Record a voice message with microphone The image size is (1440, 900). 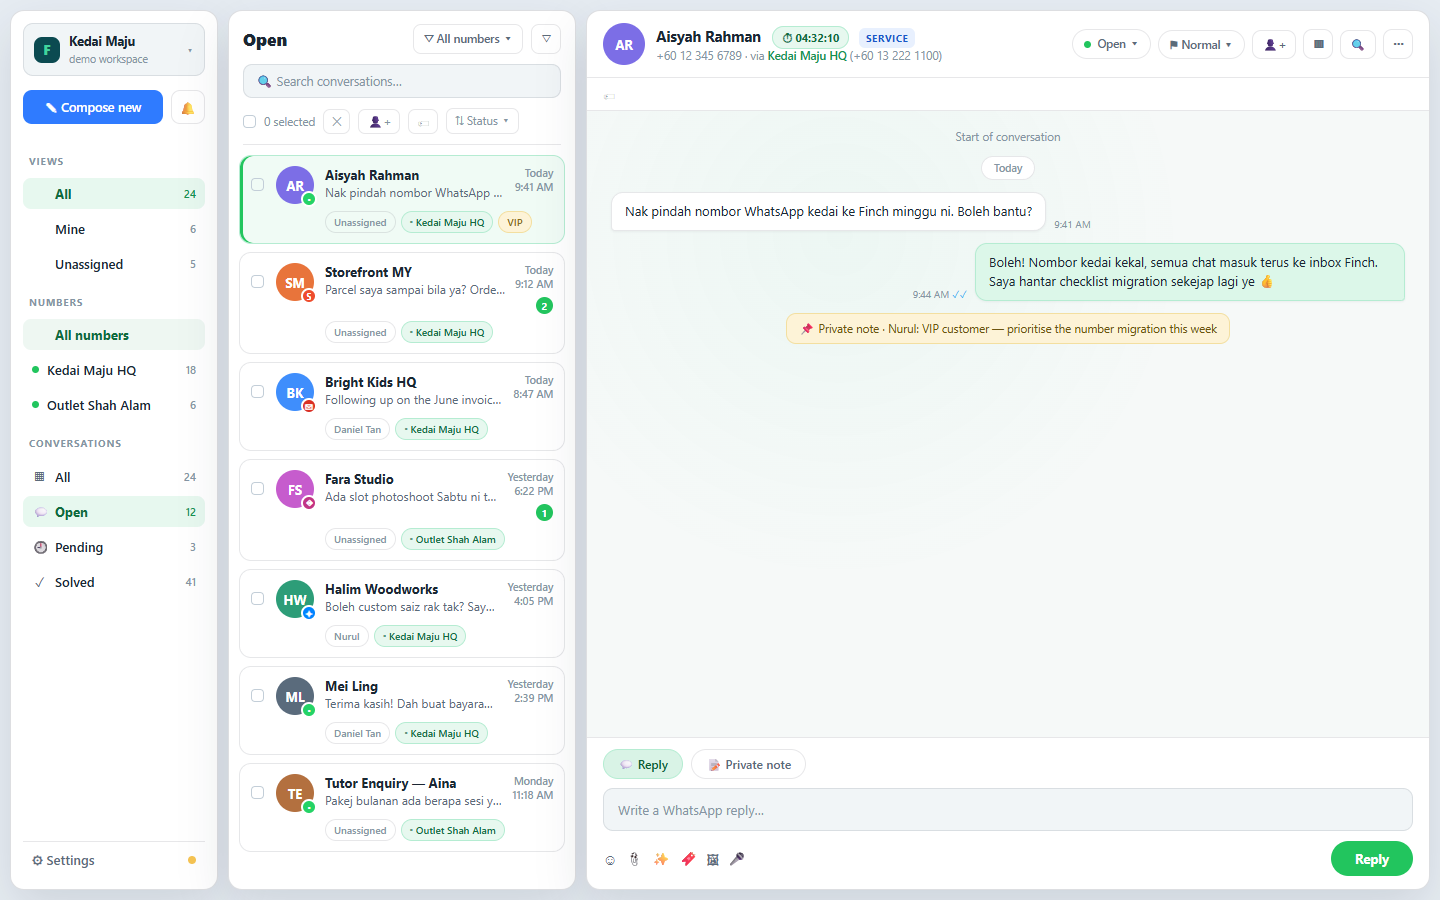tap(737, 860)
